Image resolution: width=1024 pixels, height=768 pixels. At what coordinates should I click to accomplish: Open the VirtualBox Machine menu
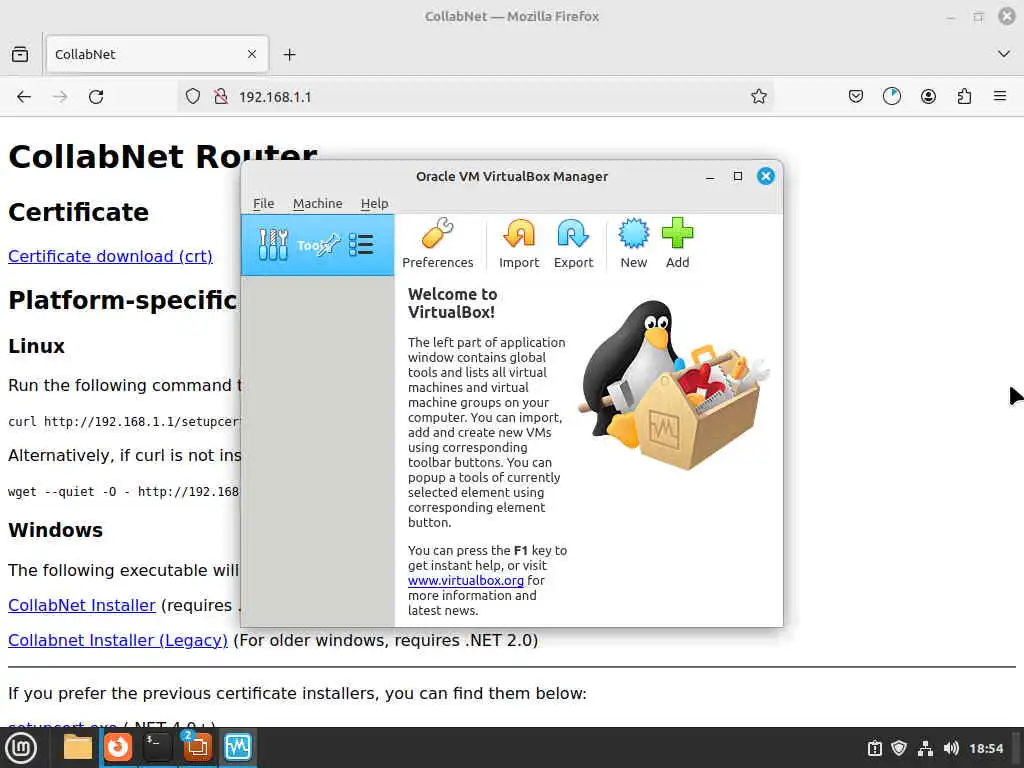[317, 203]
